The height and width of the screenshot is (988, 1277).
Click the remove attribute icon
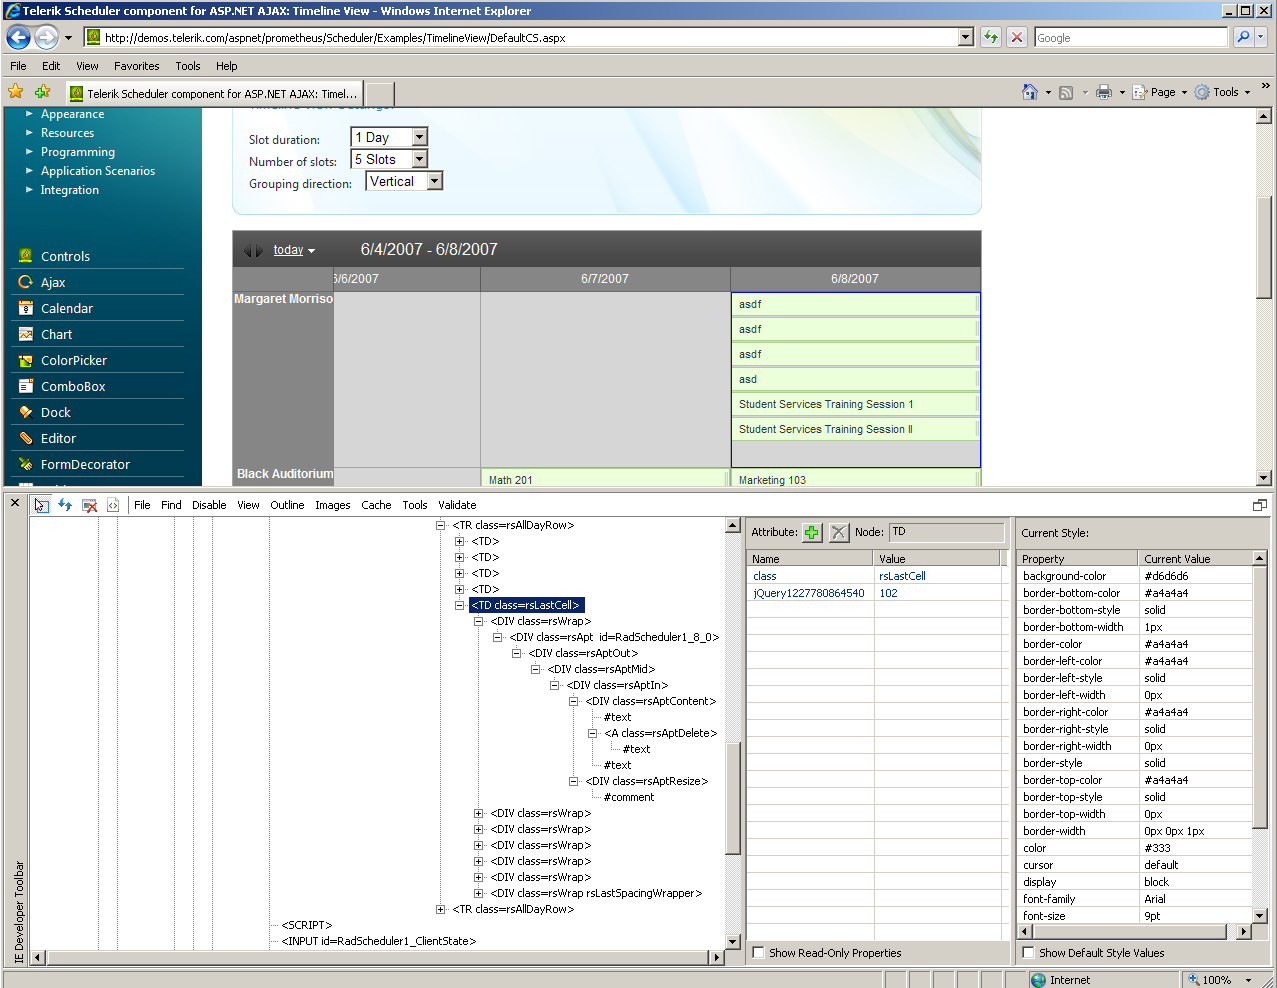838,532
